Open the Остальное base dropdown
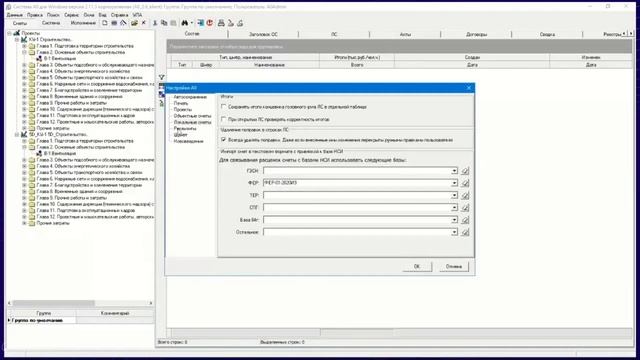This screenshot has width=640, height=360. point(454,232)
